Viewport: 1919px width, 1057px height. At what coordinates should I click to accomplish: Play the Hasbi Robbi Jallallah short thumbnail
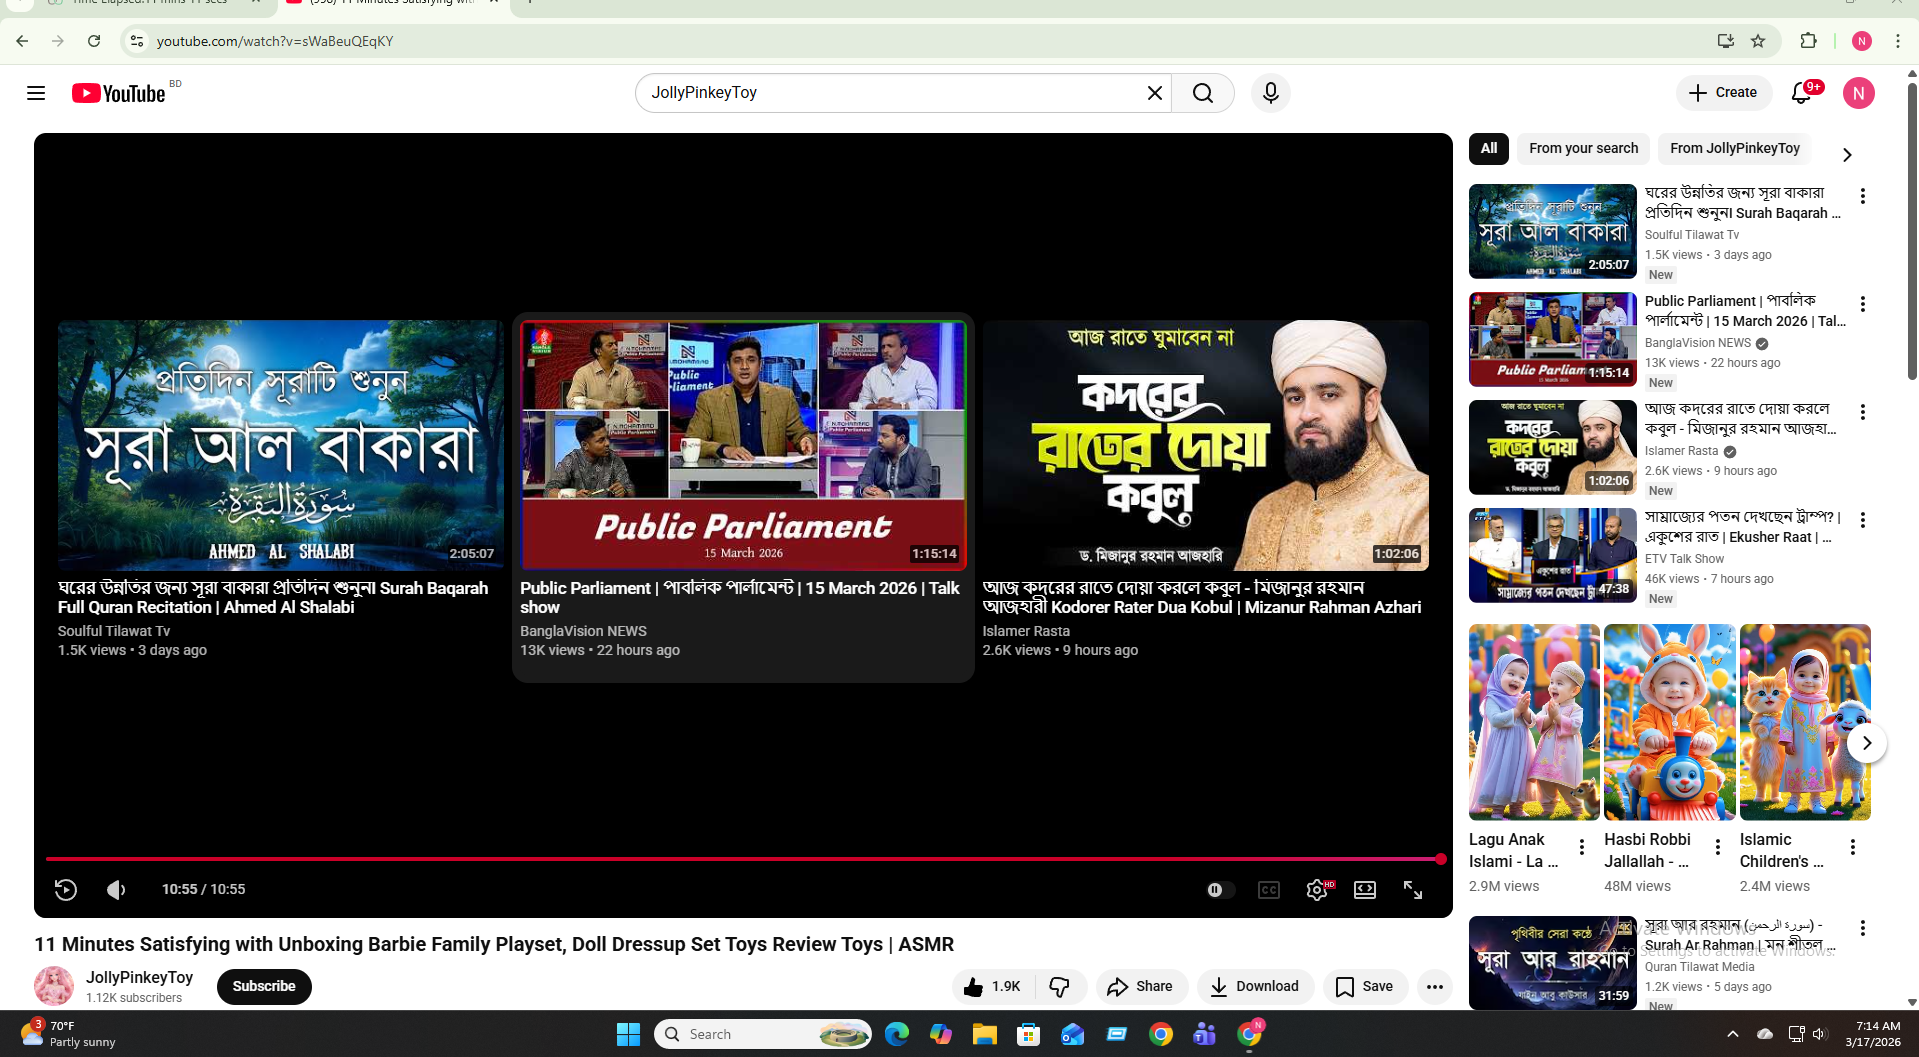(x=1669, y=722)
